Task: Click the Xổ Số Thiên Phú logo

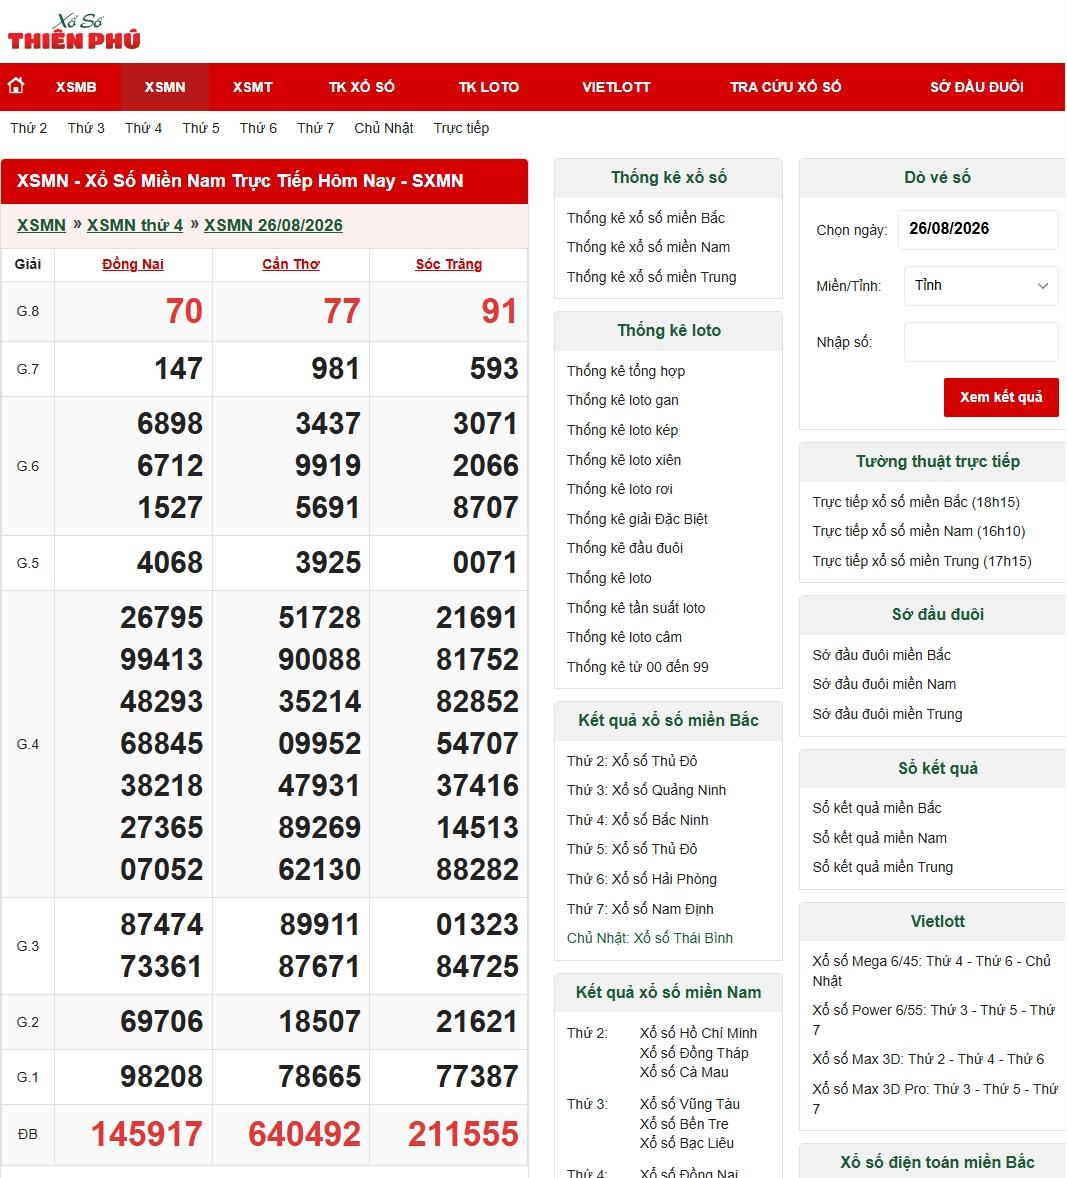Action: tap(74, 32)
